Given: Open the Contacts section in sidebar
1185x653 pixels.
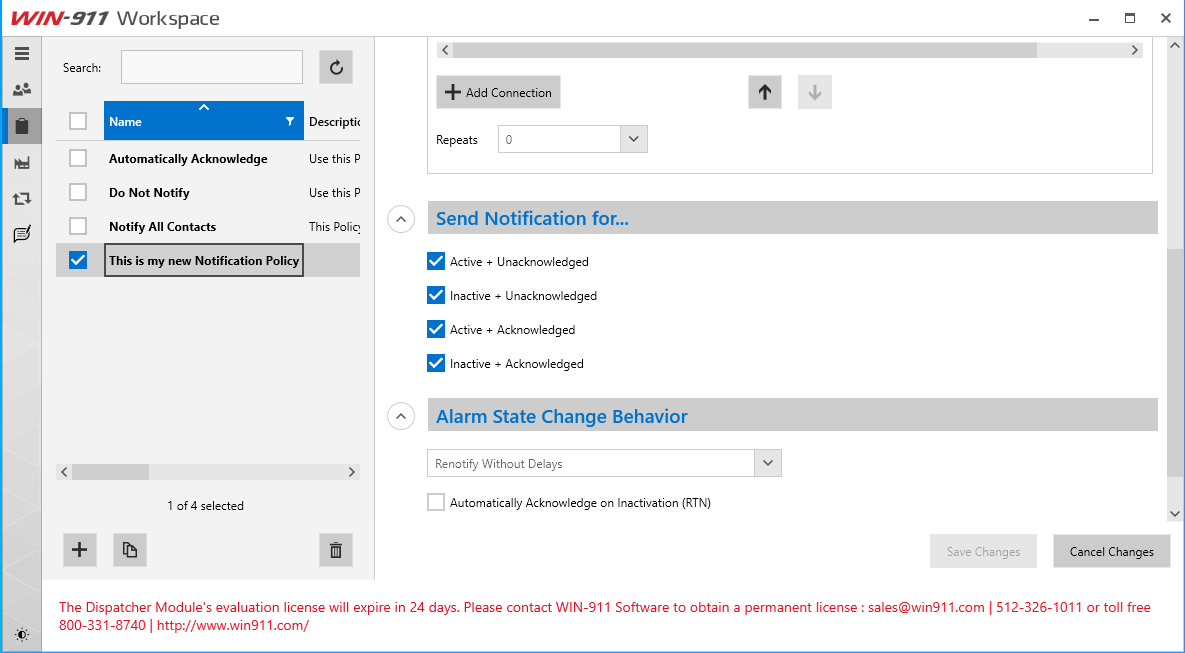Looking at the screenshot, I should pyautogui.click(x=21, y=89).
